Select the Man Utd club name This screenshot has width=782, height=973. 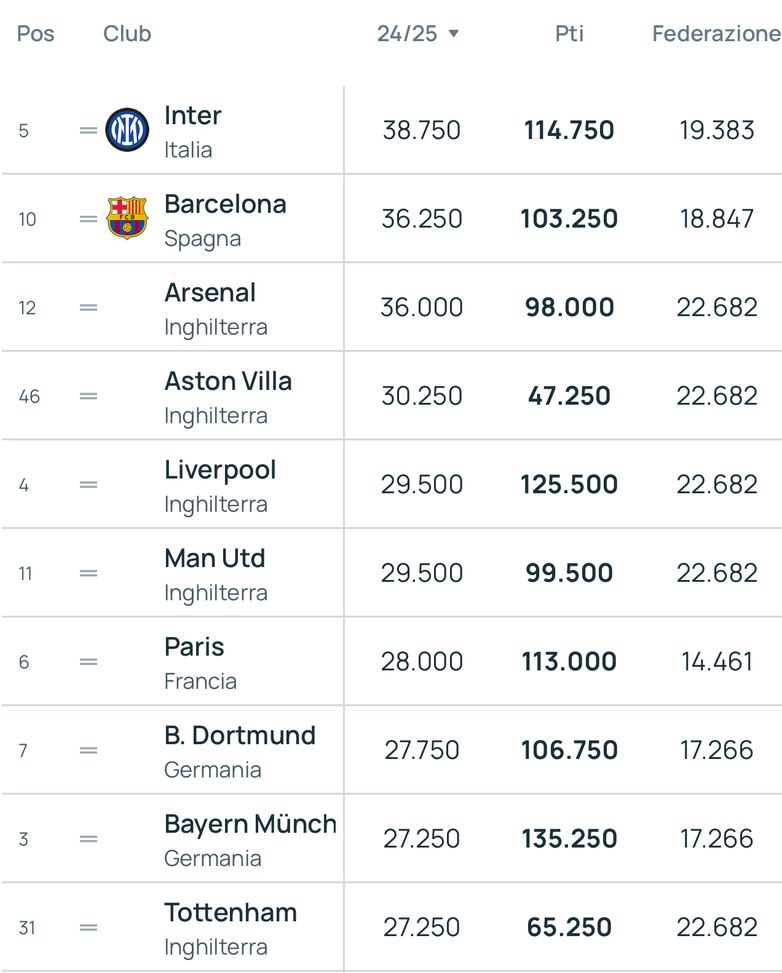[x=215, y=558]
